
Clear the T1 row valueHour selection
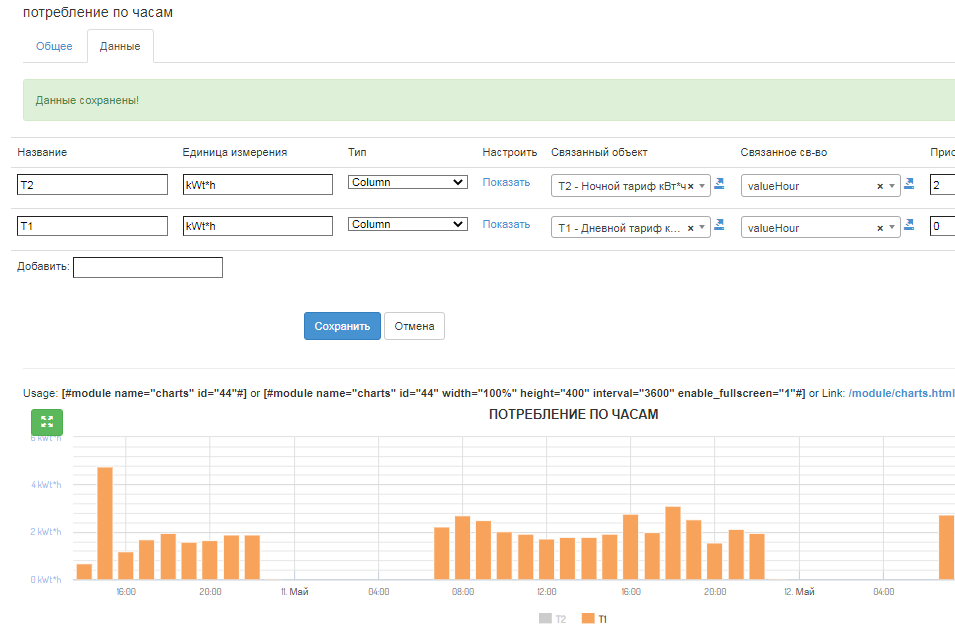click(x=880, y=228)
